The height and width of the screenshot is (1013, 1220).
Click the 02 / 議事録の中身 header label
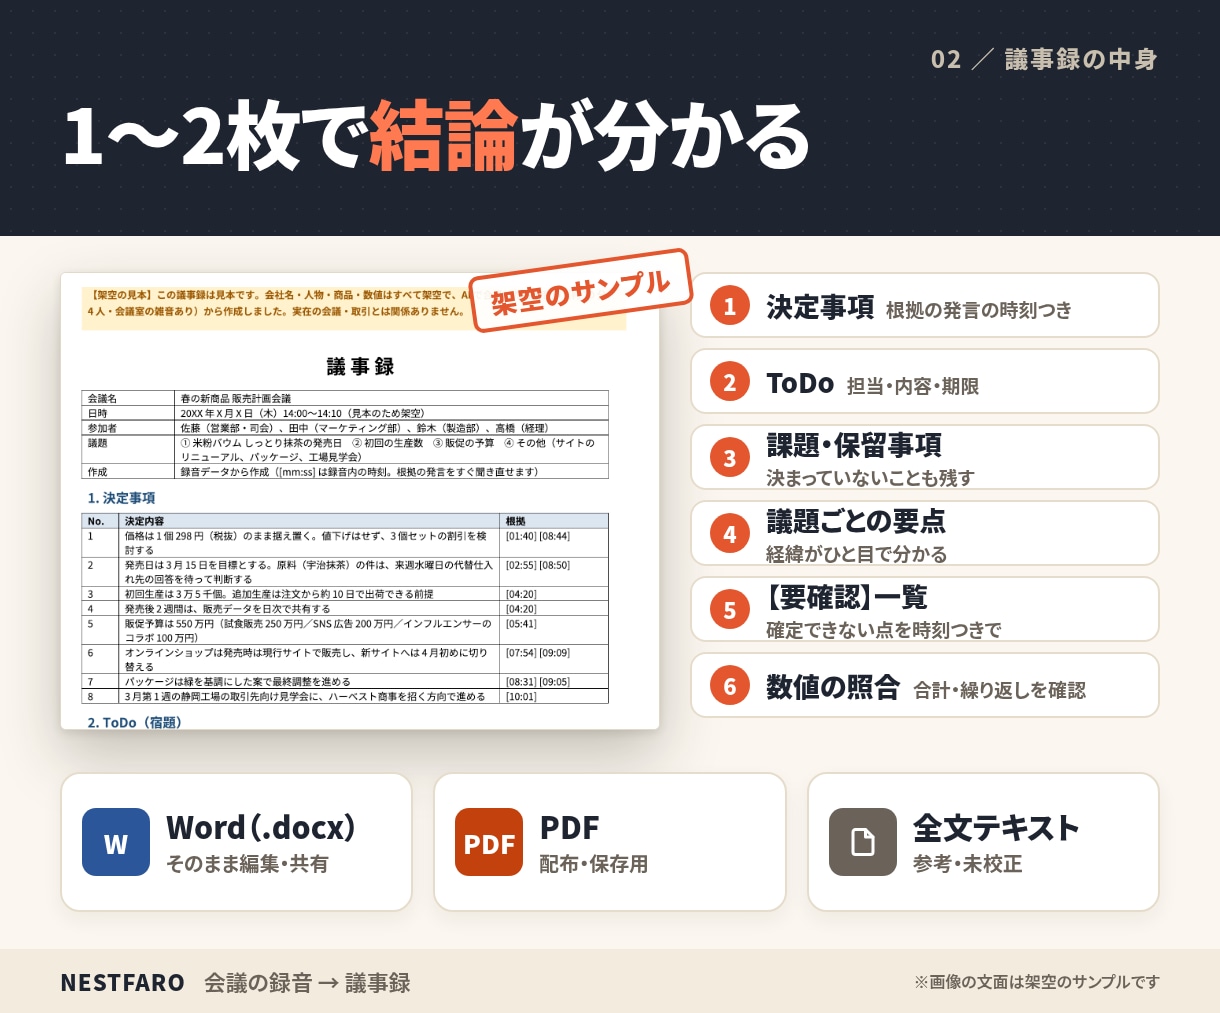[1044, 59]
